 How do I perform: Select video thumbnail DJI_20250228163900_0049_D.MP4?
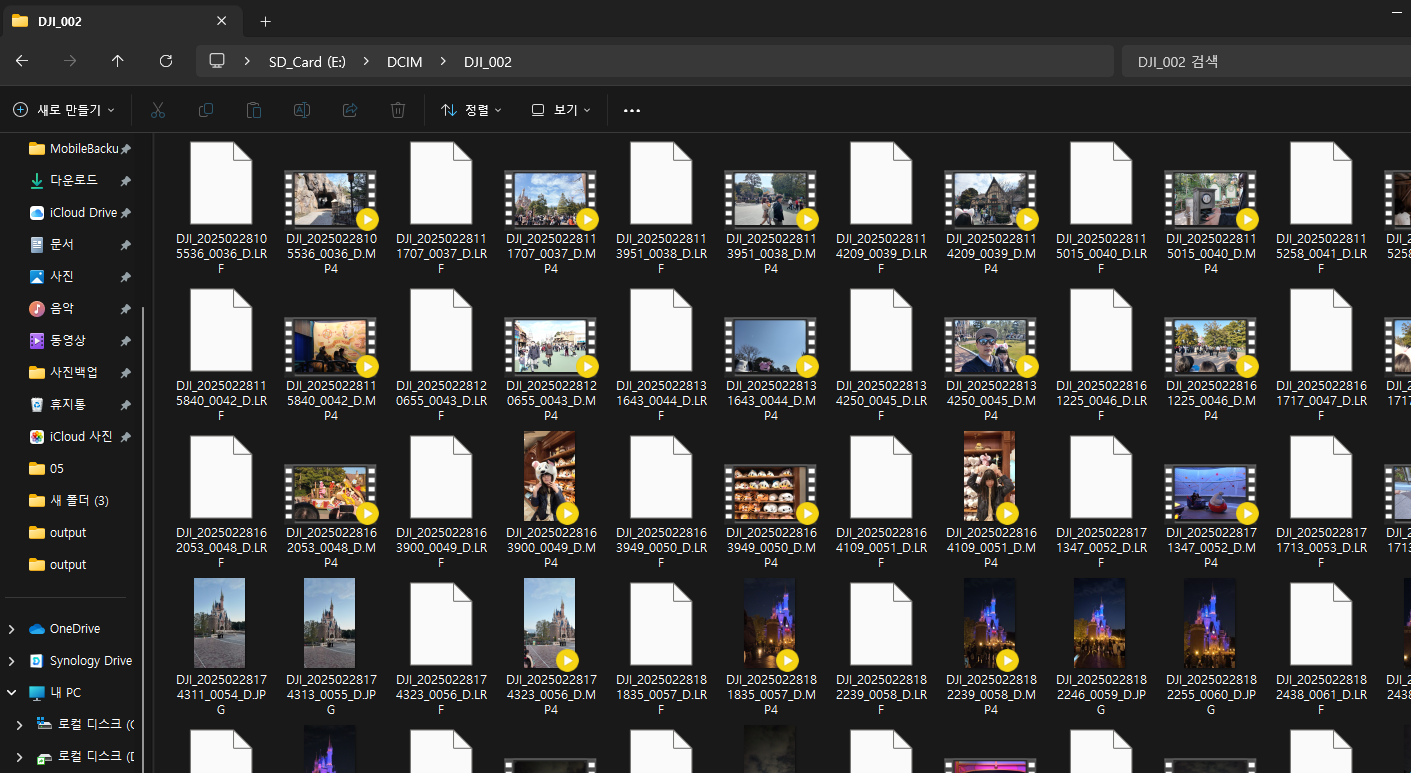[x=550, y=477]
